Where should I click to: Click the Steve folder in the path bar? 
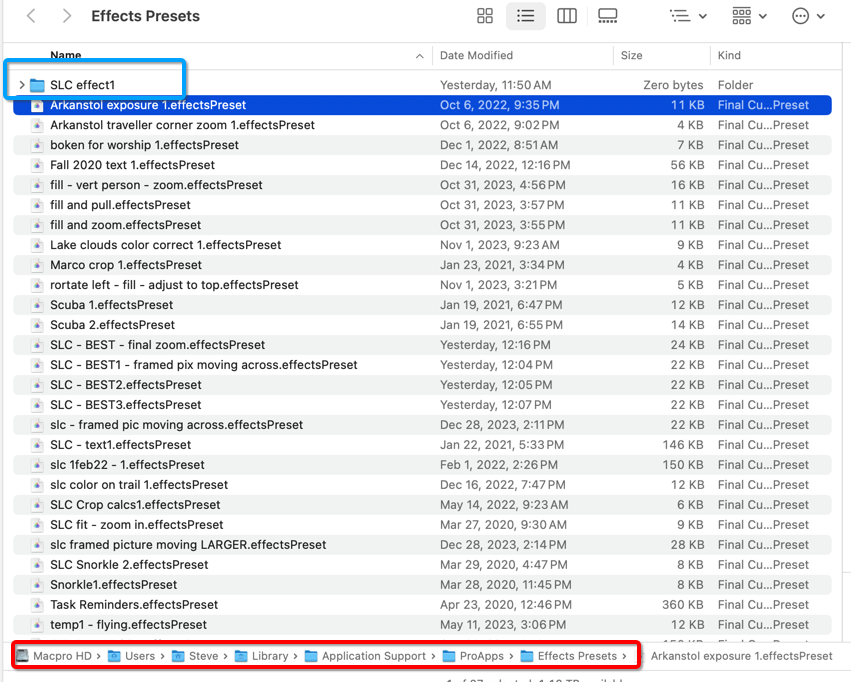pos(203,655)
